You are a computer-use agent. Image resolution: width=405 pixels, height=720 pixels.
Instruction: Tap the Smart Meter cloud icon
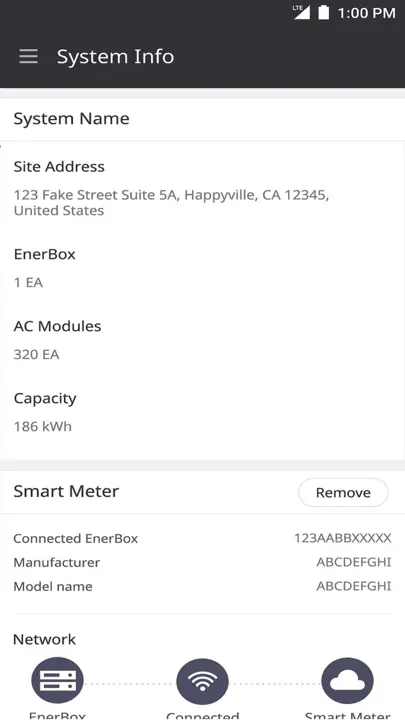click(x=348, y=683)
